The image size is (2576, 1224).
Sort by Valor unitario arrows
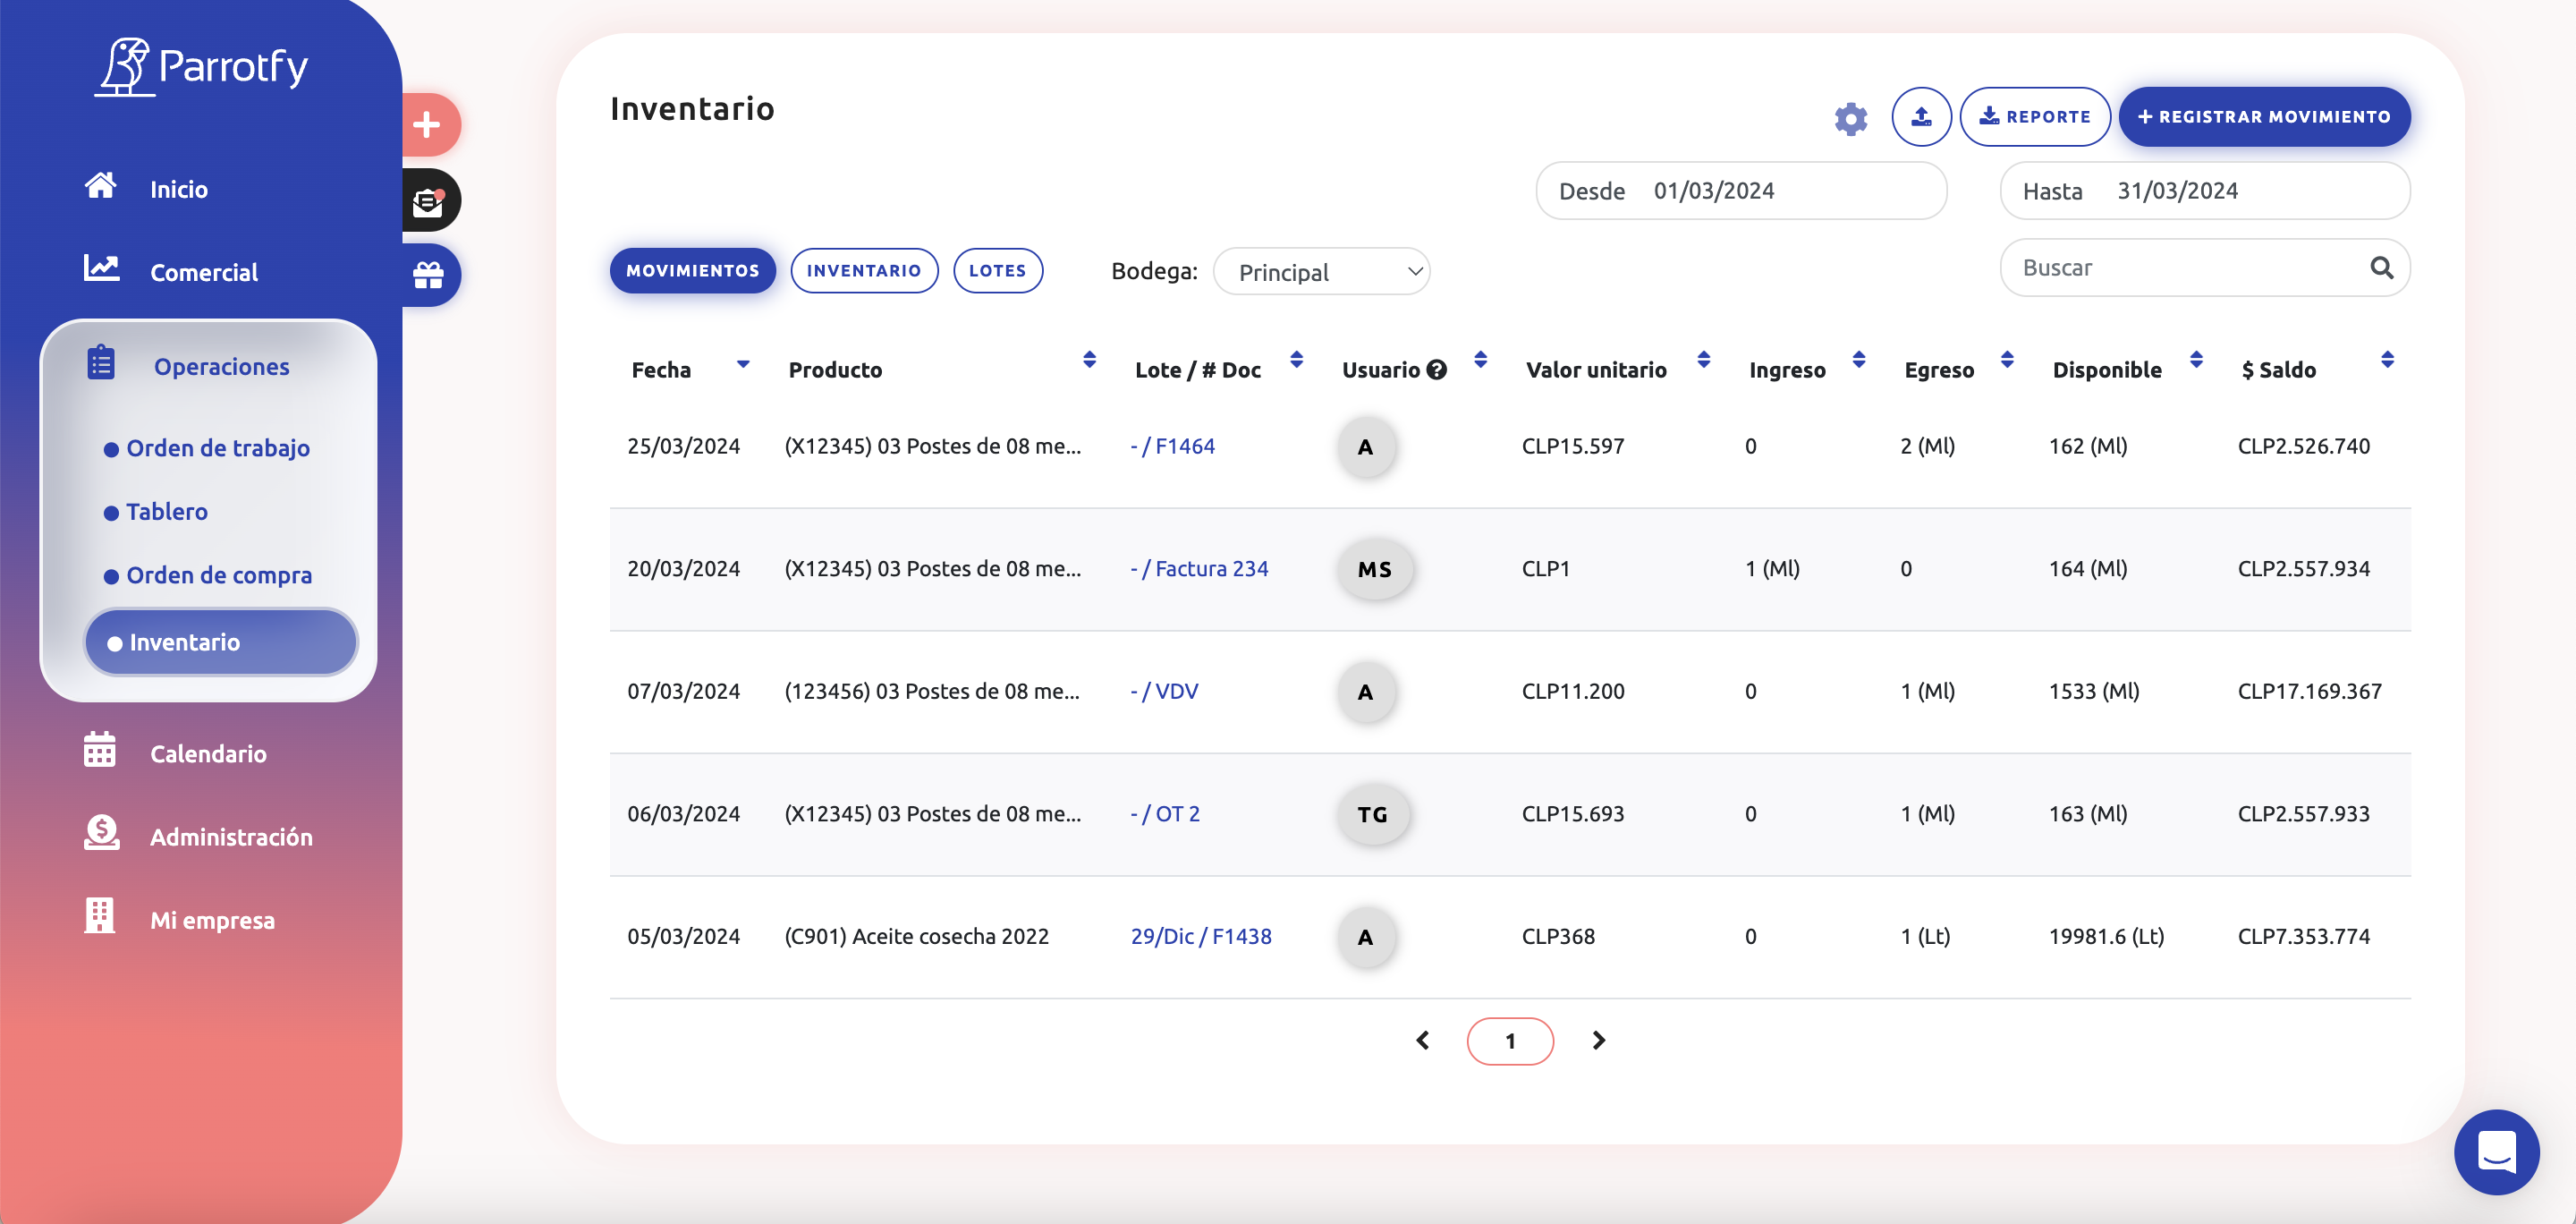point(1703,360)
